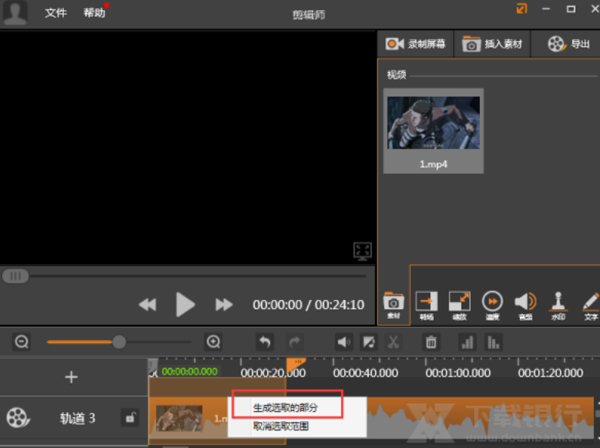Choose 生成选取的部分 from context menu

click(286, 407)
